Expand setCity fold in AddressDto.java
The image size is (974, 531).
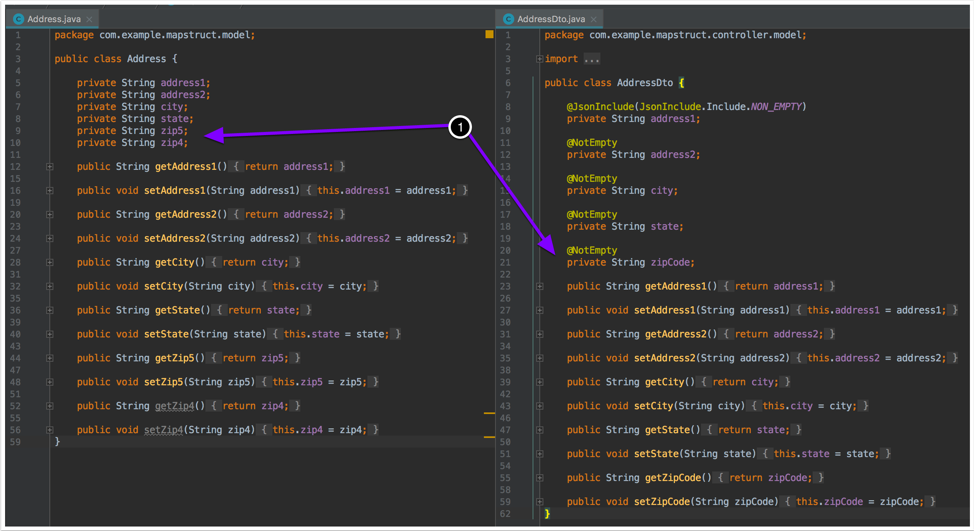click(539, 406)
